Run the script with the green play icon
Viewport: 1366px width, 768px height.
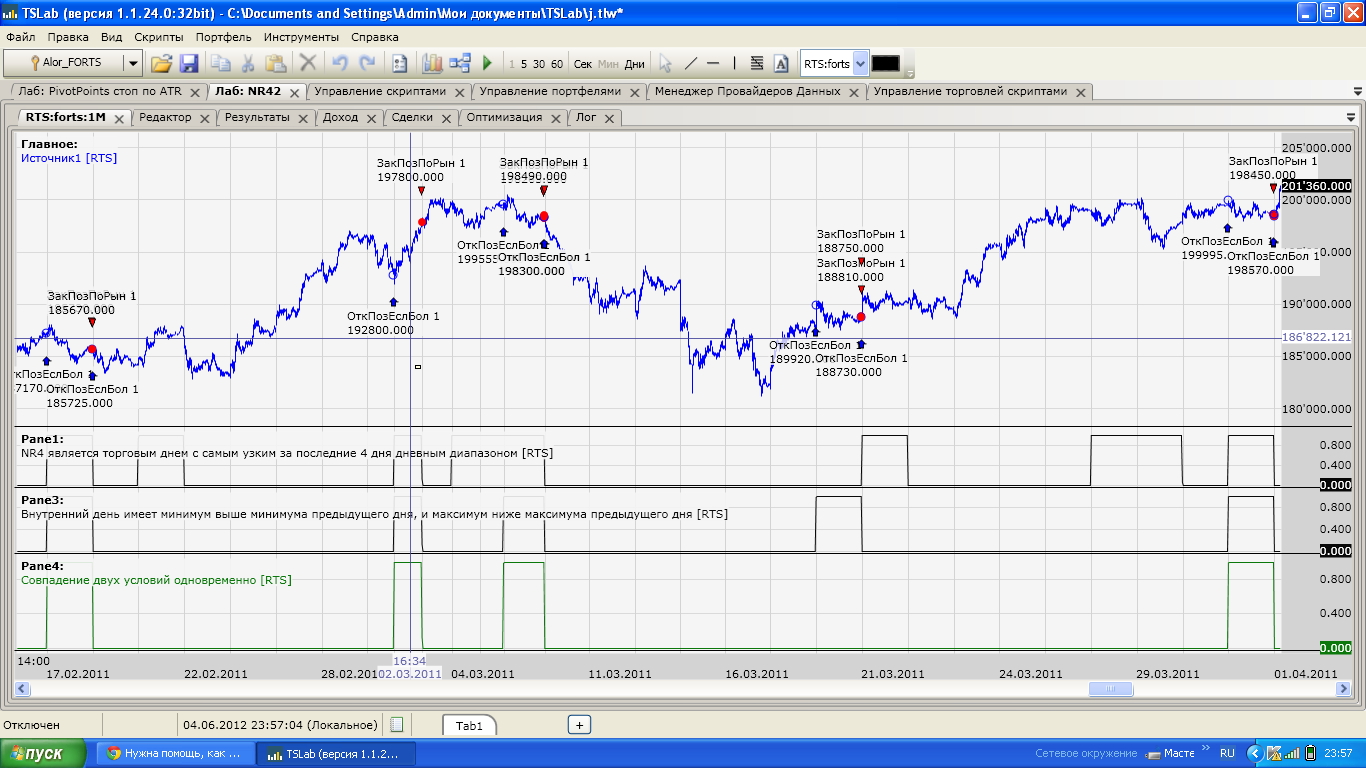pyautogui.click(x=487, y=63)
